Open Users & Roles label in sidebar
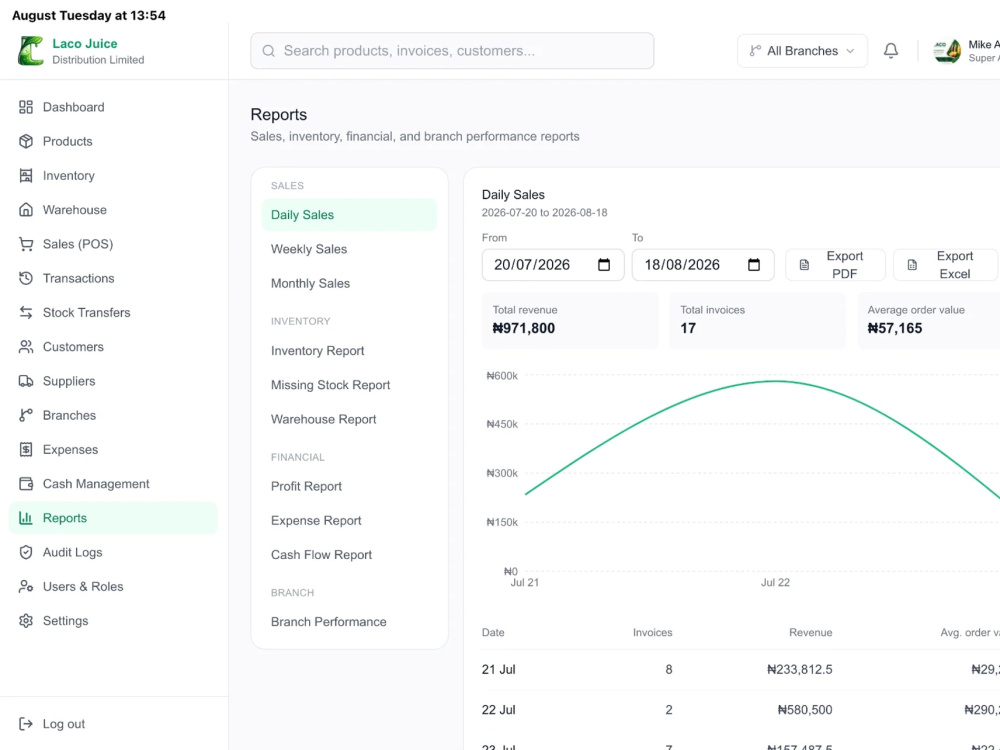 (x=83, y=587)
